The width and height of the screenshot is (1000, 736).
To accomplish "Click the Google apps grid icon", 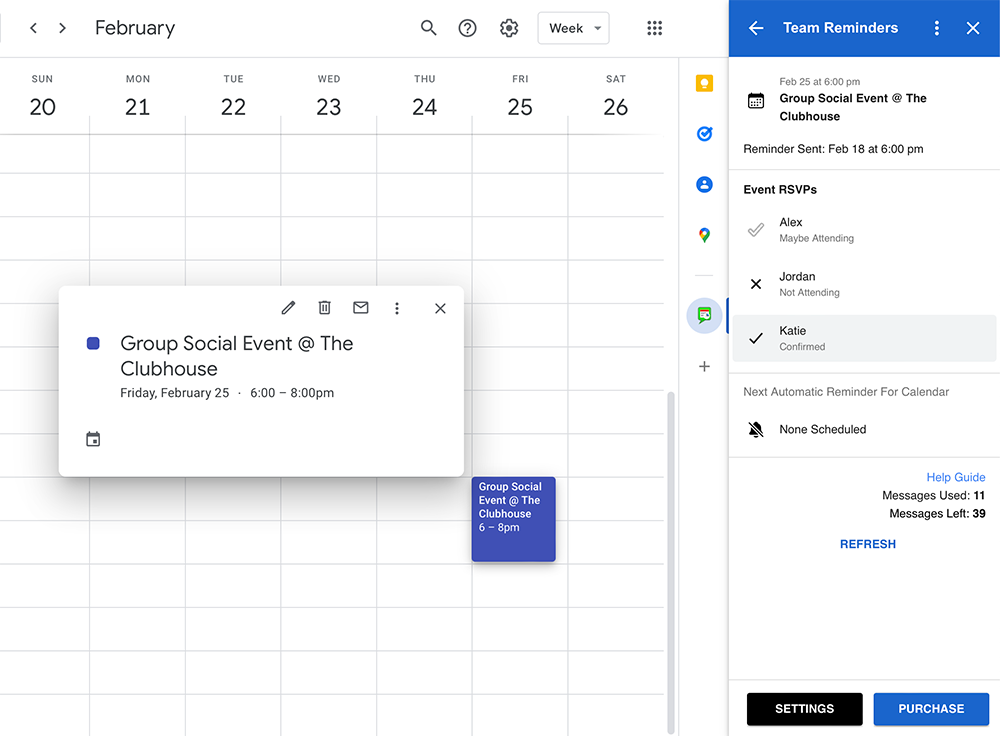I will point(654,28).
